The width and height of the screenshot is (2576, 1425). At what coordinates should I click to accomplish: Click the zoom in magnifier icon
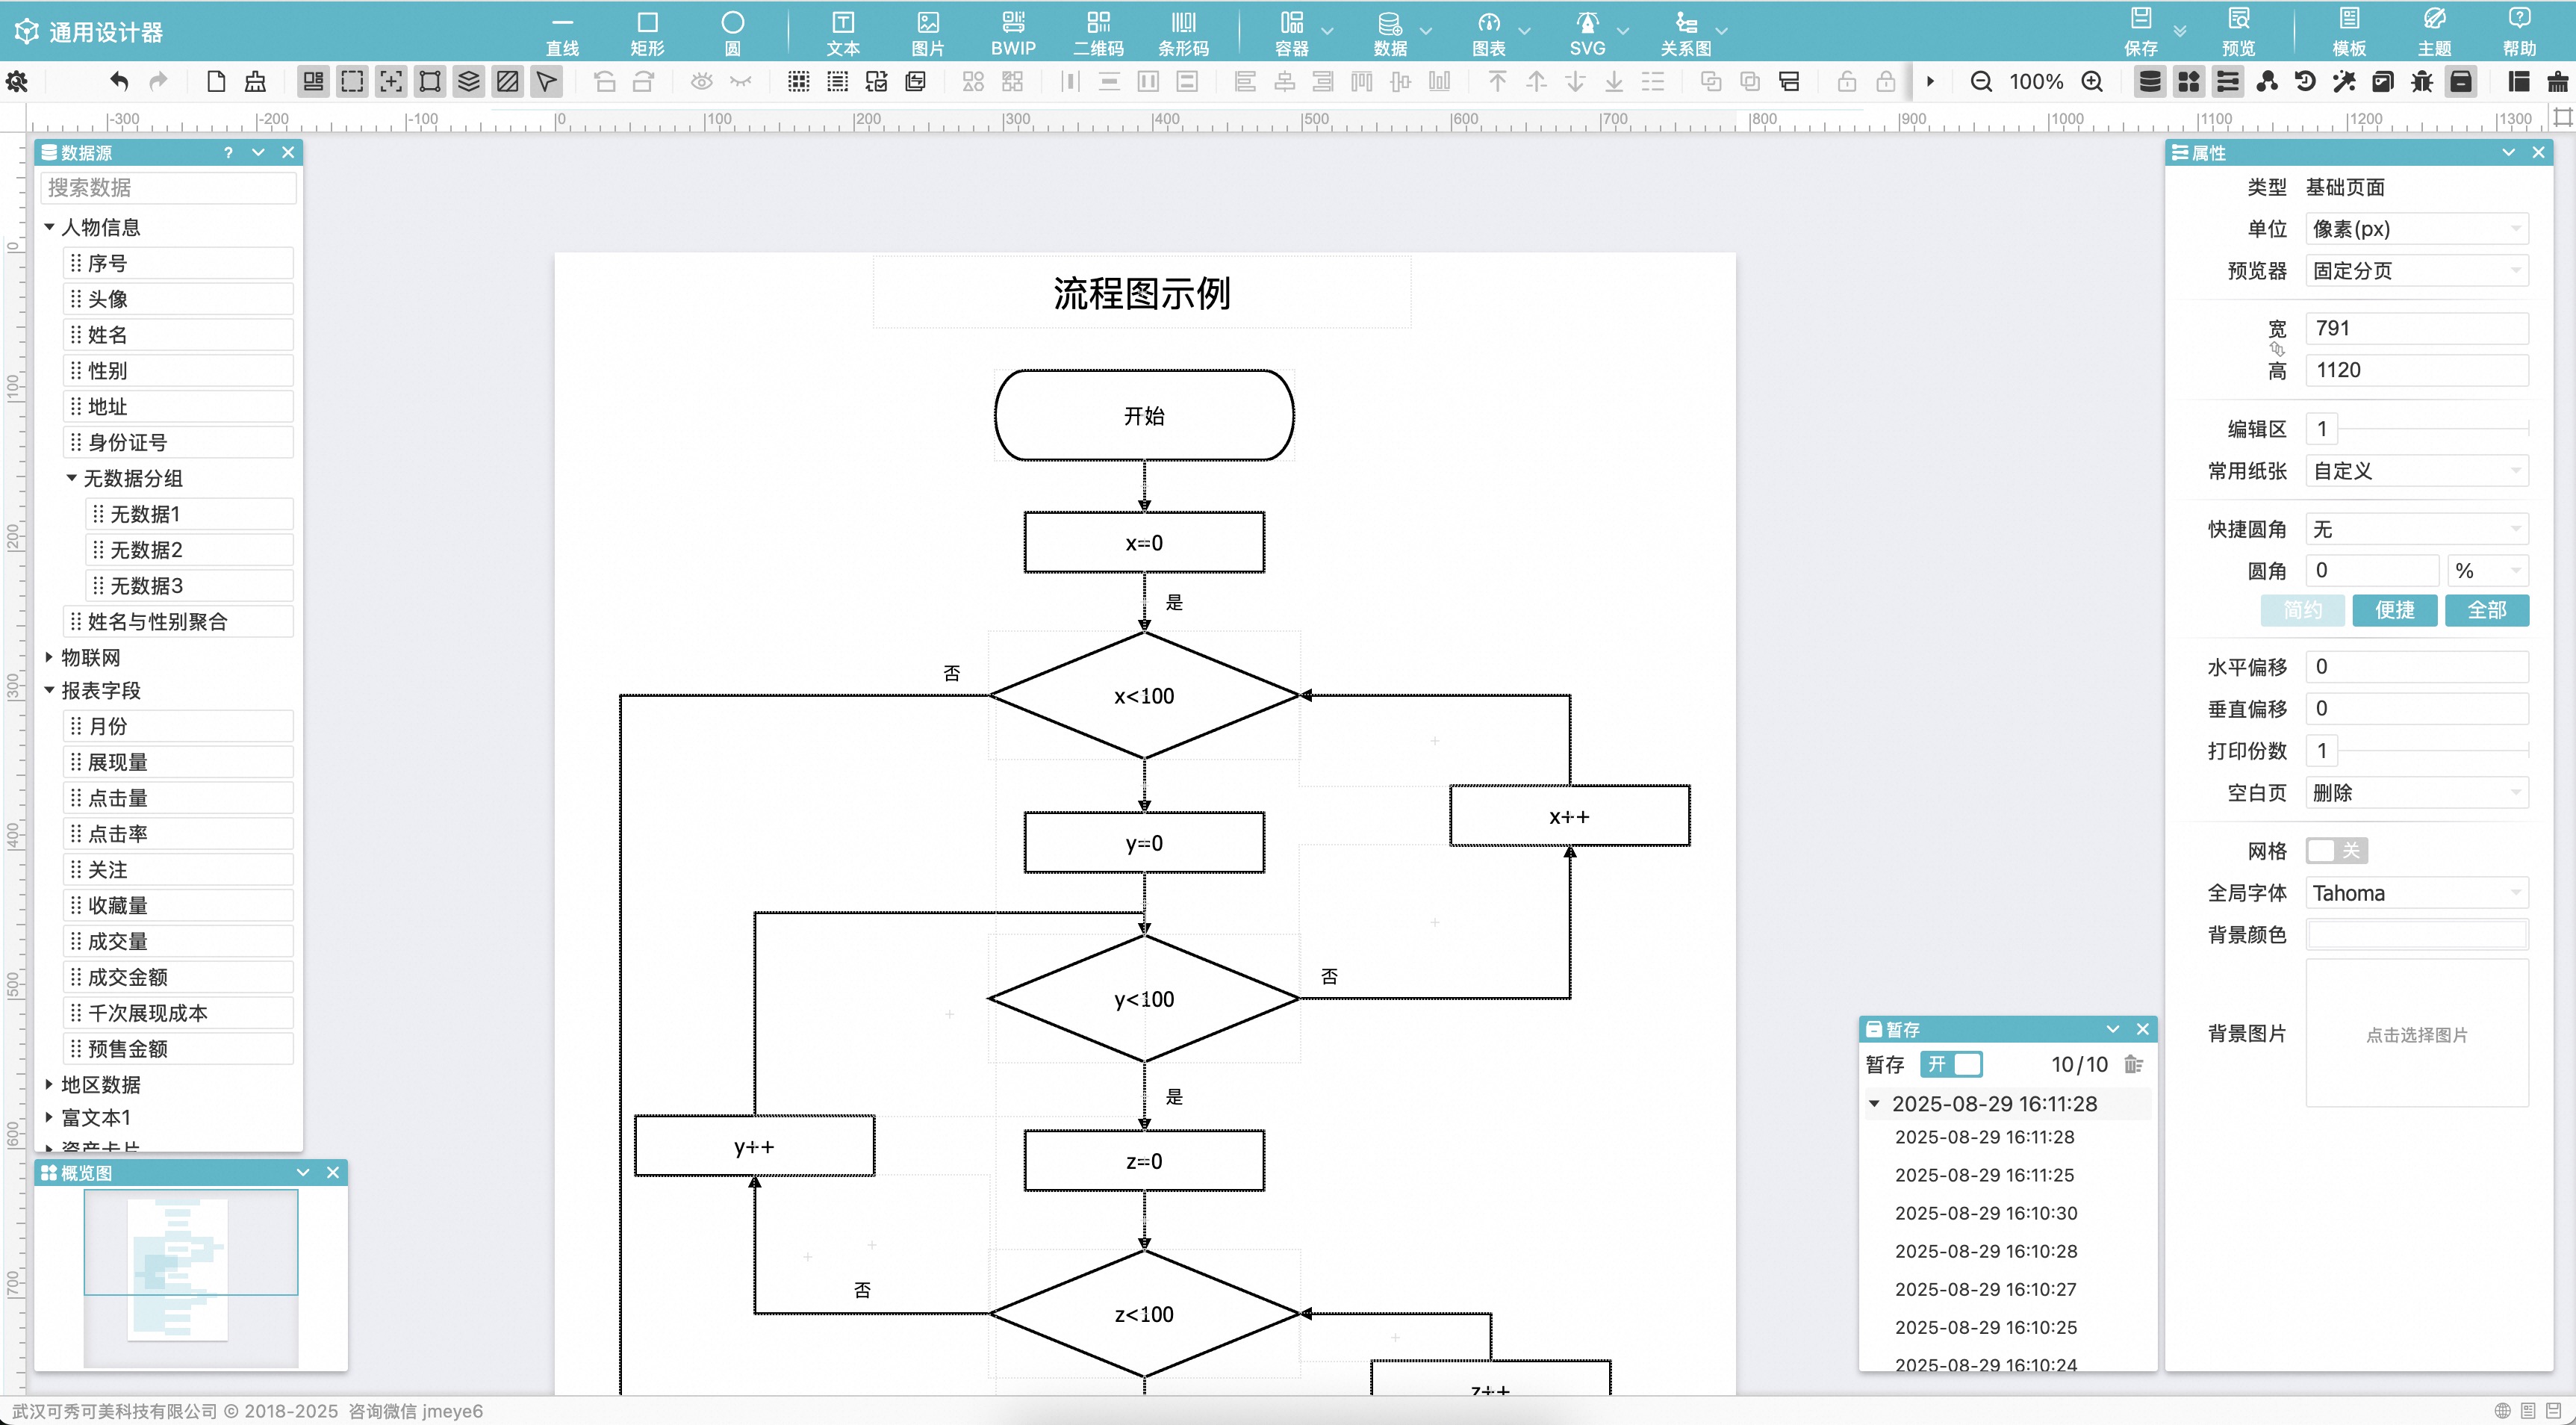(2091, 82)
